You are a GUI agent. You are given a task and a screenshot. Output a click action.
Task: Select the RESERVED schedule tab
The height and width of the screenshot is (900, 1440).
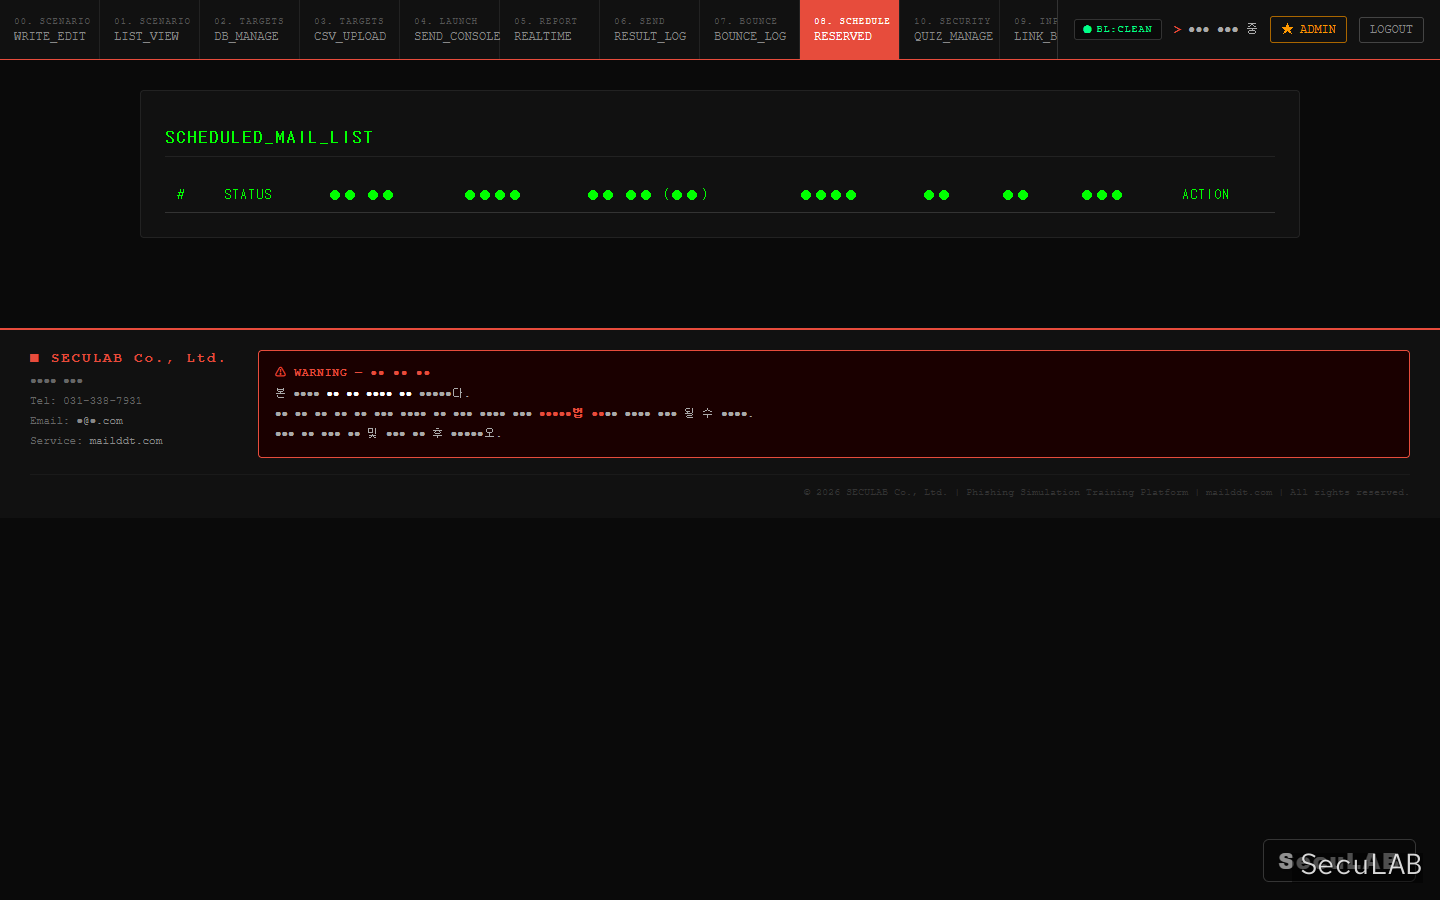[x=850, y=30]
